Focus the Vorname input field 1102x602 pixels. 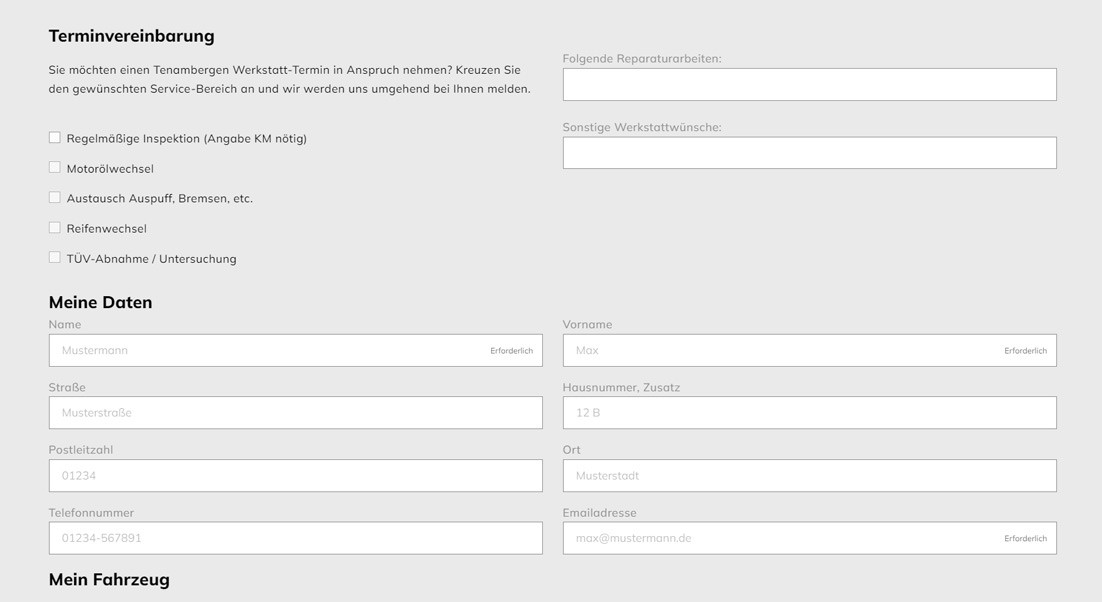785,351
